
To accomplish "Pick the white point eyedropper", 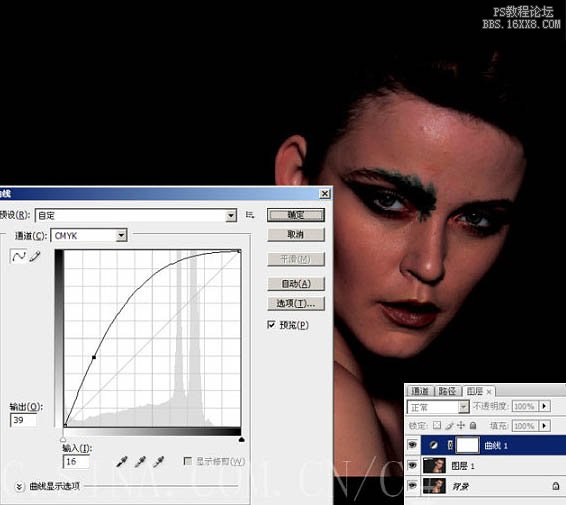I will pyautogui.click(x=158, y=461).
